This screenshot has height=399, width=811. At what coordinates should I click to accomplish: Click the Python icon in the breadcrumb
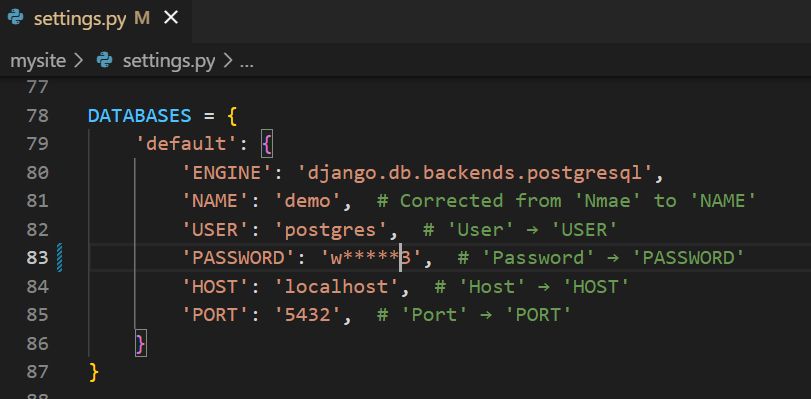(x=104, y=61)
